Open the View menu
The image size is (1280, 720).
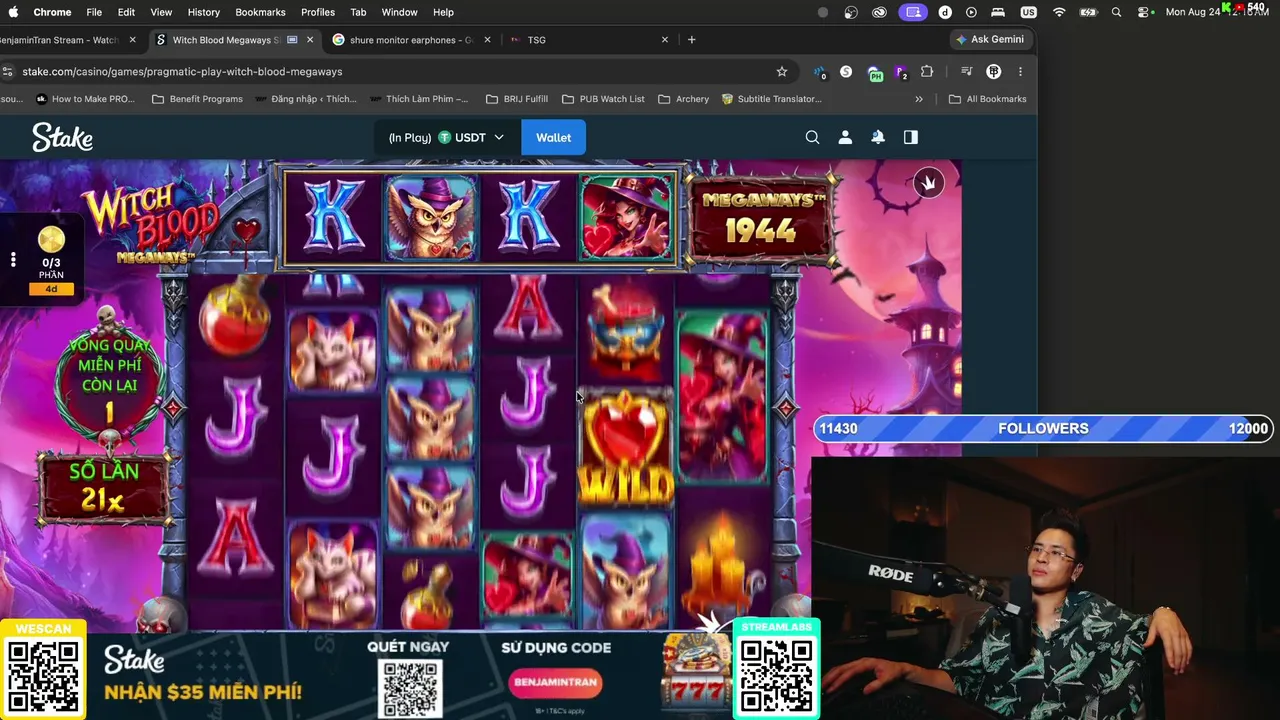click(161, 12)
